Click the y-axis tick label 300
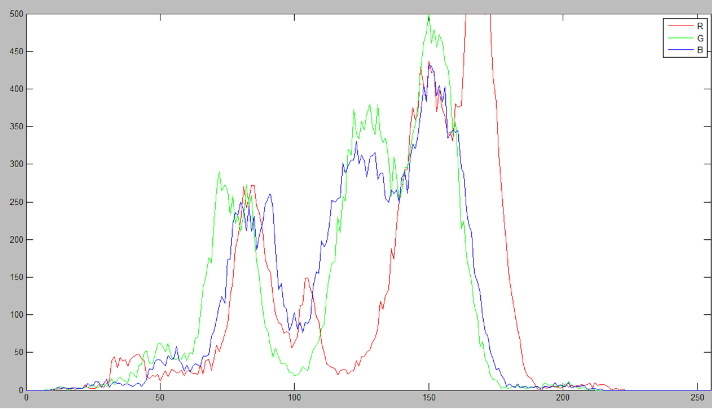The height and width of the screenshot is (410, 712). pos(15,164)
